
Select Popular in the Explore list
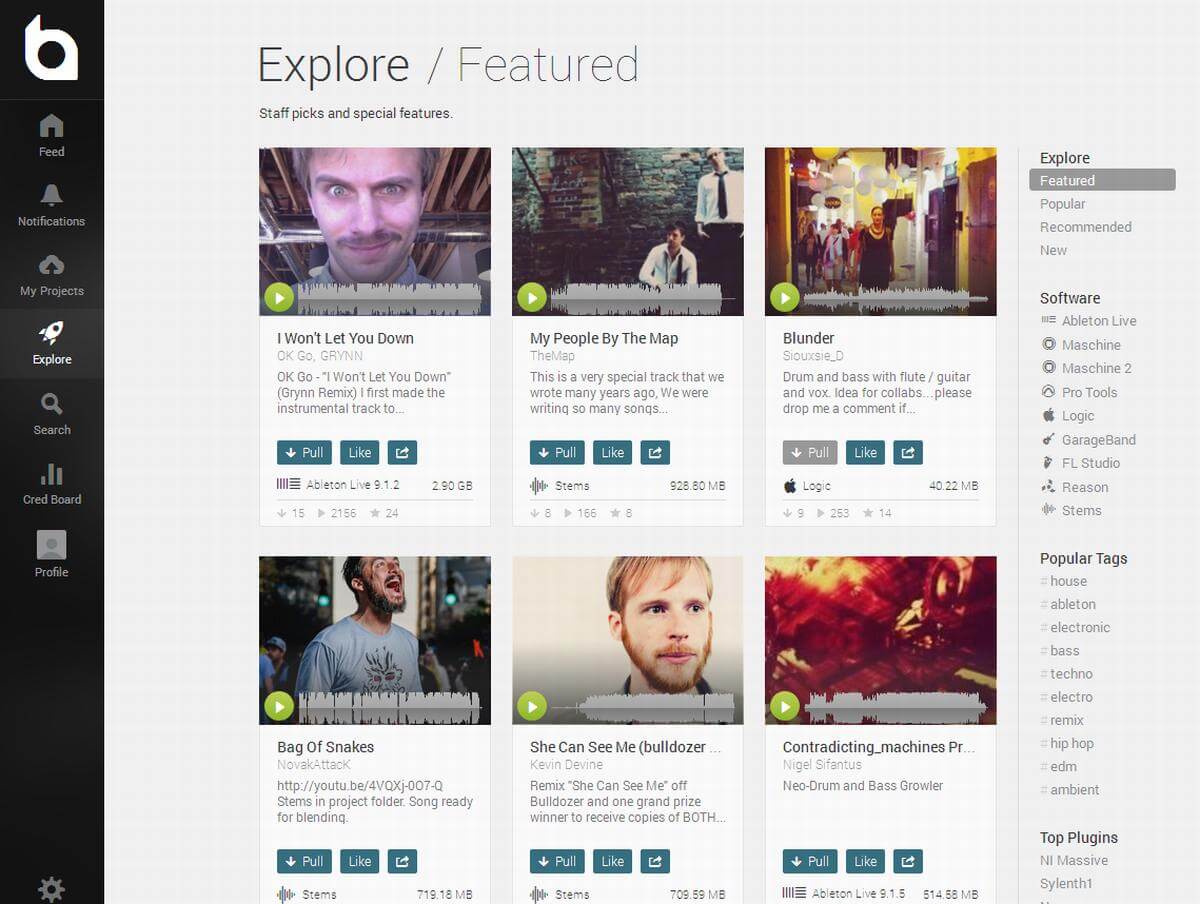(1062, 204)
